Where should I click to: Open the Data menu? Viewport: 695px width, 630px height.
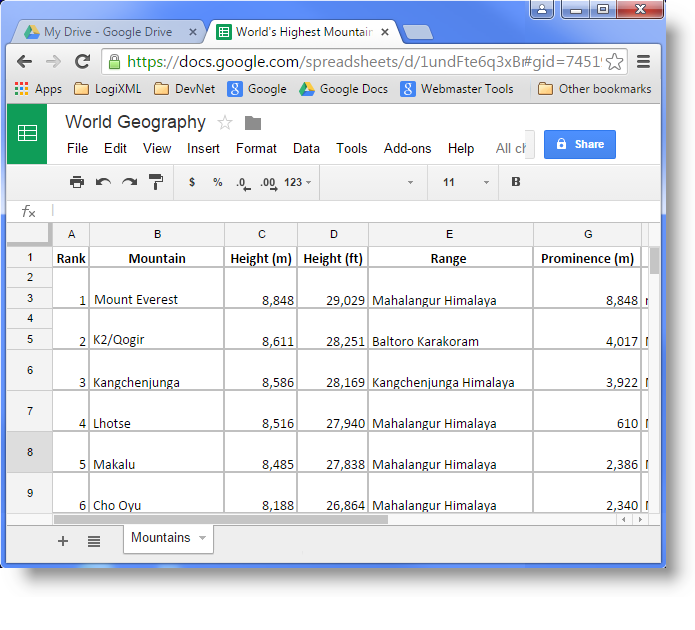(x=306, y=148)
